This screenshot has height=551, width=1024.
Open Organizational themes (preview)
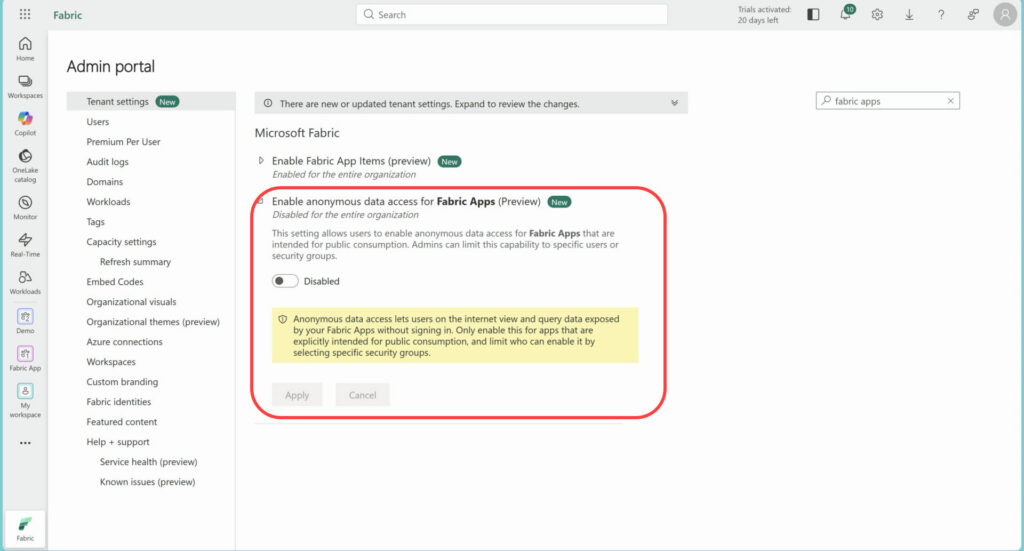[153, 322]
